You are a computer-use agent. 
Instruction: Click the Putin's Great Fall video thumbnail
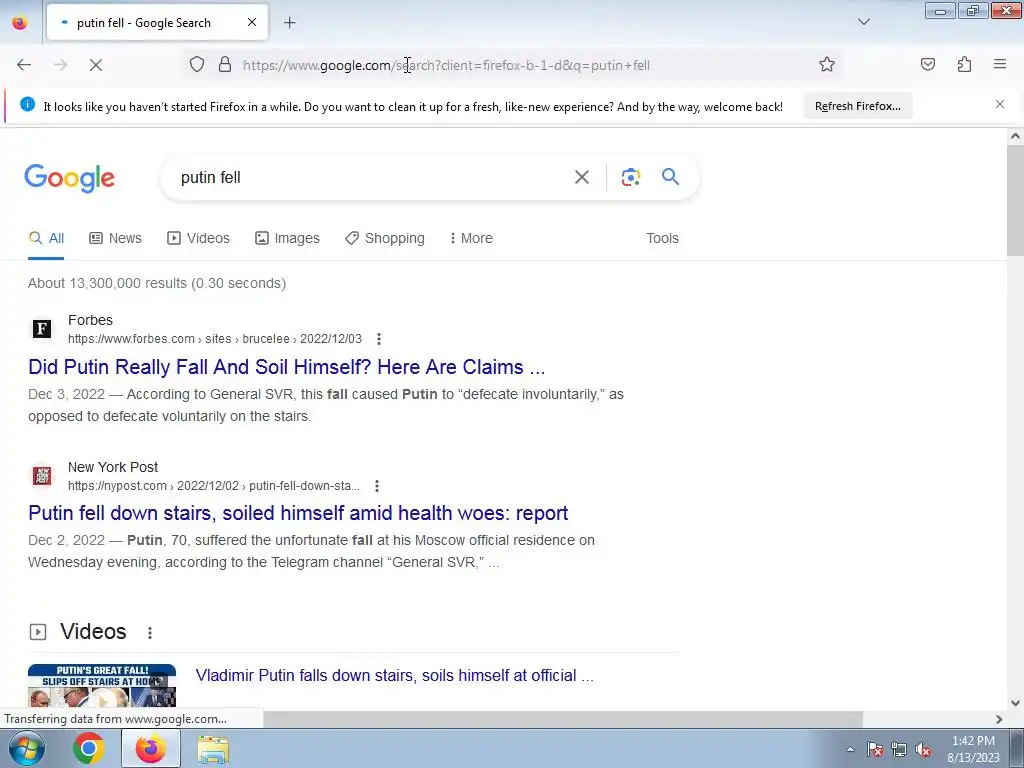[x=102, y=686]
